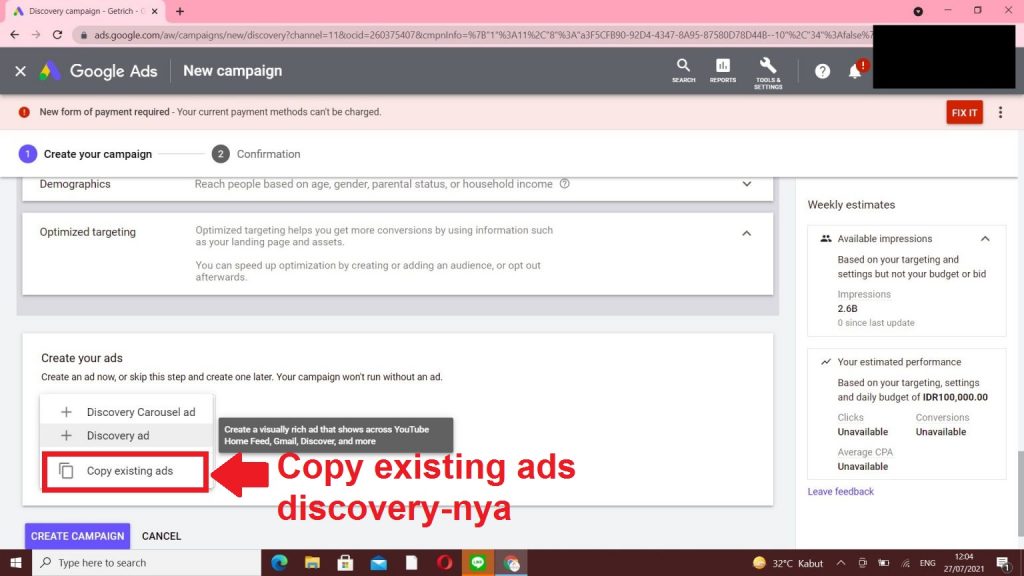Image resolution: width=1024 pixels, height=576 pixels.
Task: Open the Search tool in Google Ads
Action: pyautogui.click(x=683, y=70)
